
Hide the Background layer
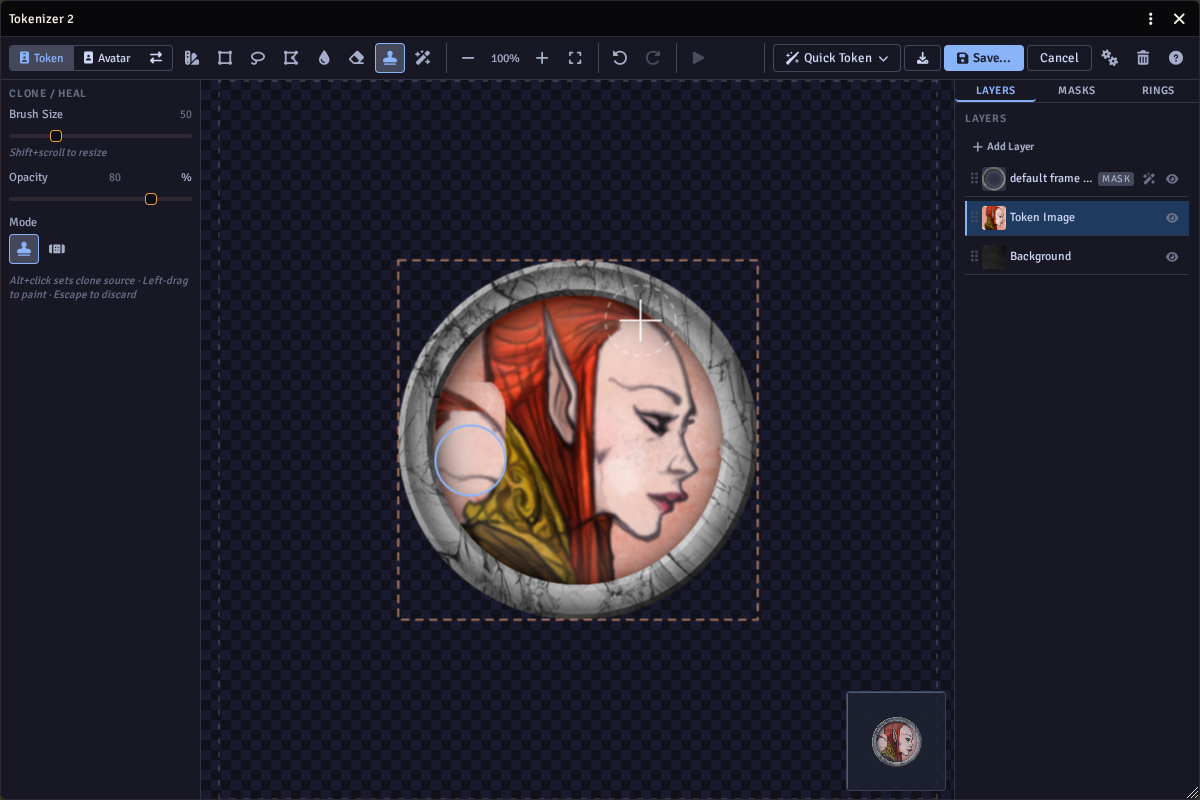click(1173, 257)
